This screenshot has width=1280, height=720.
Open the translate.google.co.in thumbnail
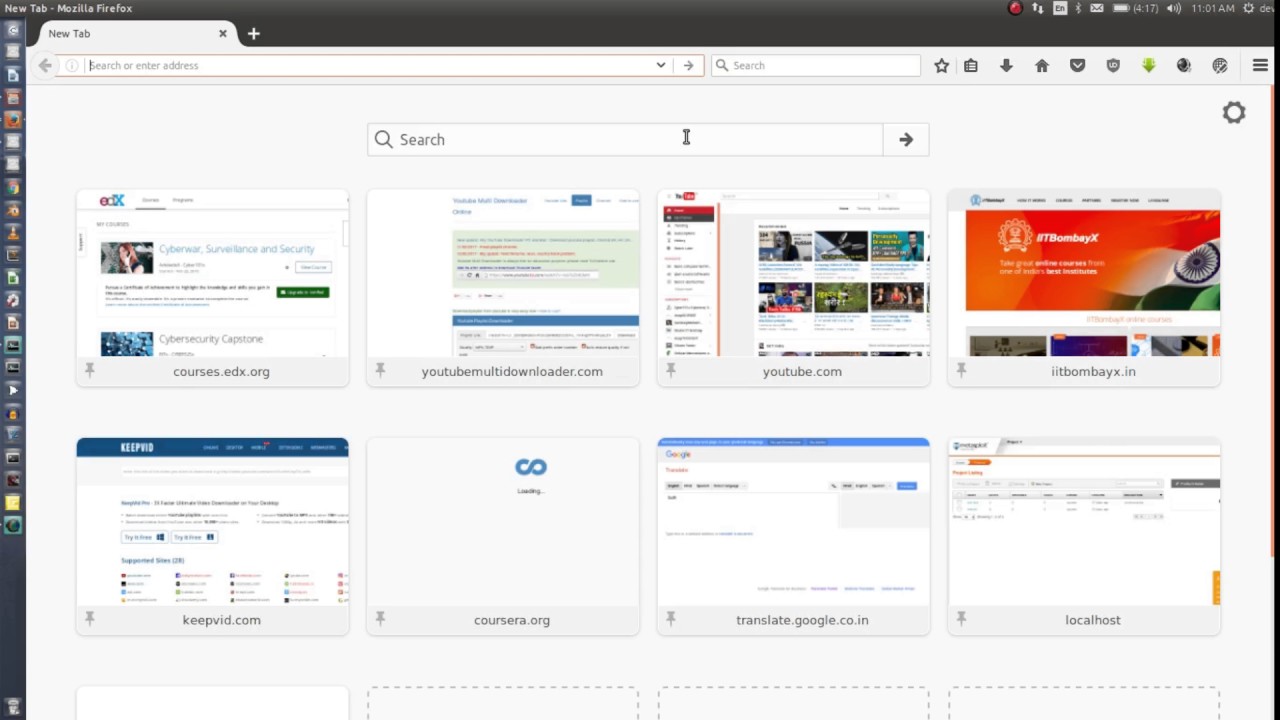point(794,522)
